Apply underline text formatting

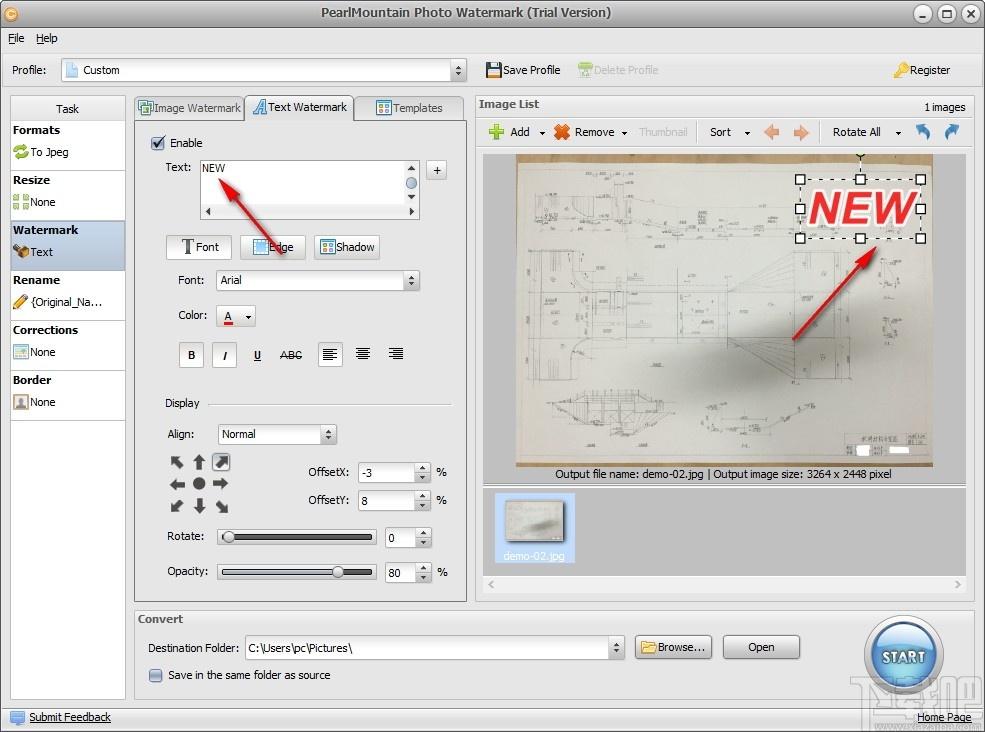coord(257,355)
